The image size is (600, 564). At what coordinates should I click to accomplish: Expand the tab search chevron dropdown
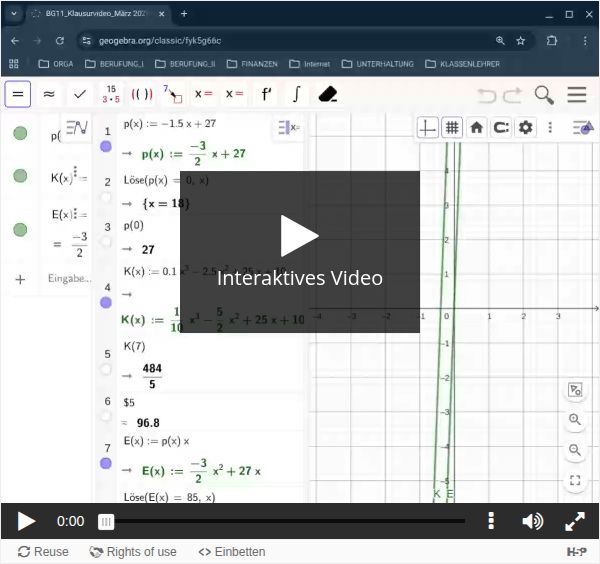[14, 14]
